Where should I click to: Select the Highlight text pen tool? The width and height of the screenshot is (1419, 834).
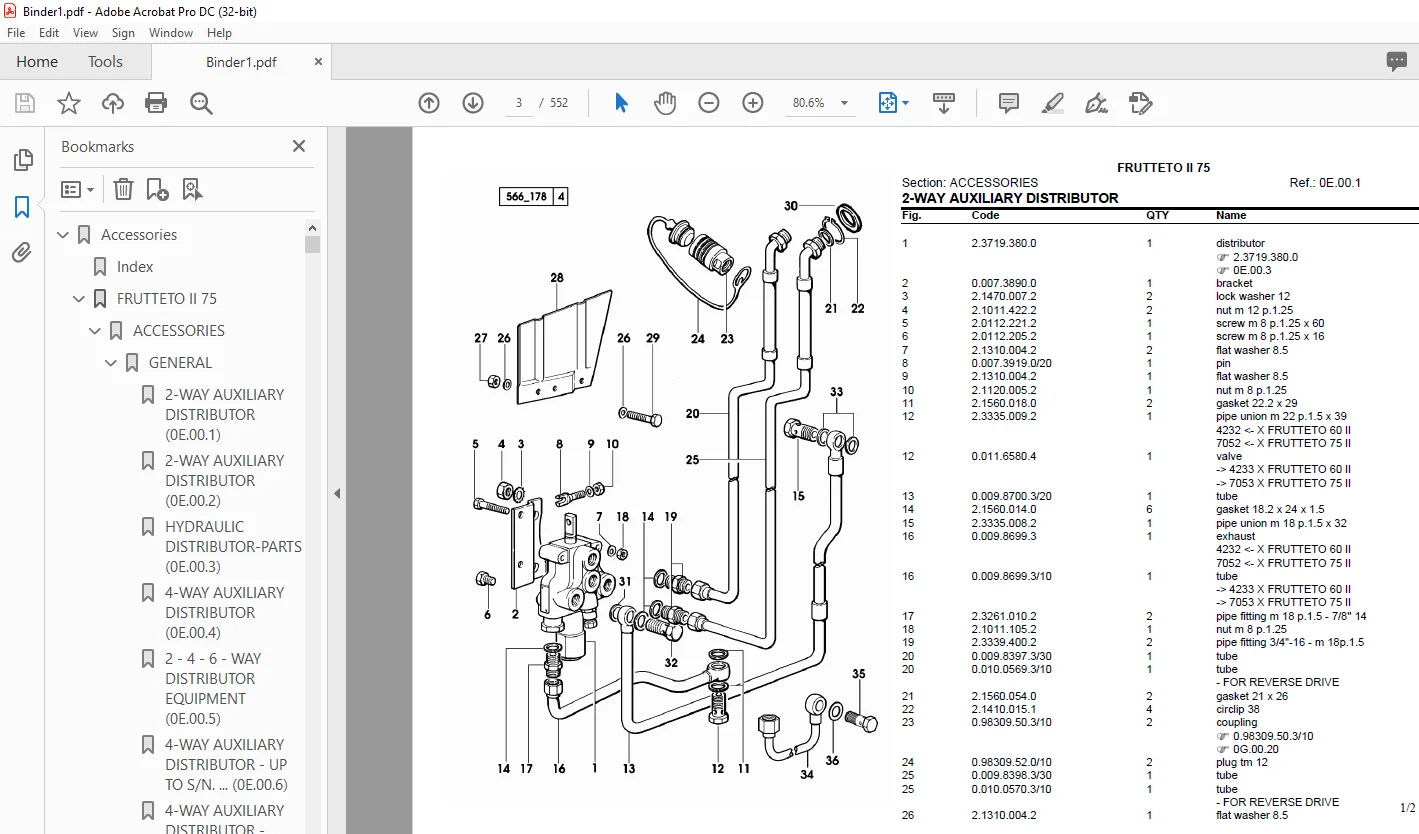1053,103
